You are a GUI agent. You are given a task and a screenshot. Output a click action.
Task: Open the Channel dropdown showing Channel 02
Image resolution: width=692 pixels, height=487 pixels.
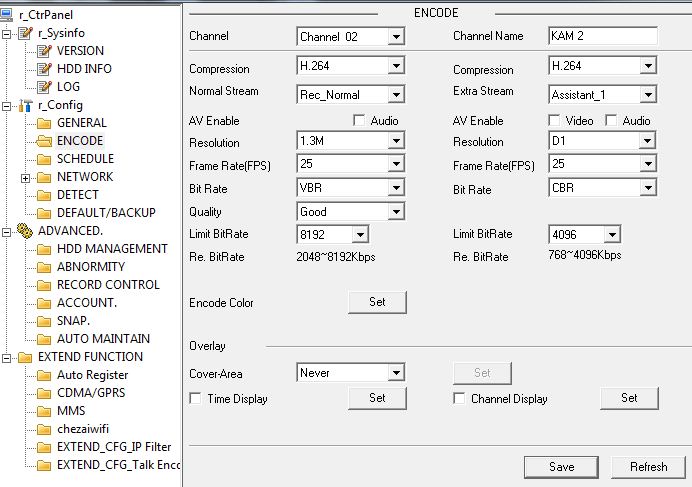[396, 37]
